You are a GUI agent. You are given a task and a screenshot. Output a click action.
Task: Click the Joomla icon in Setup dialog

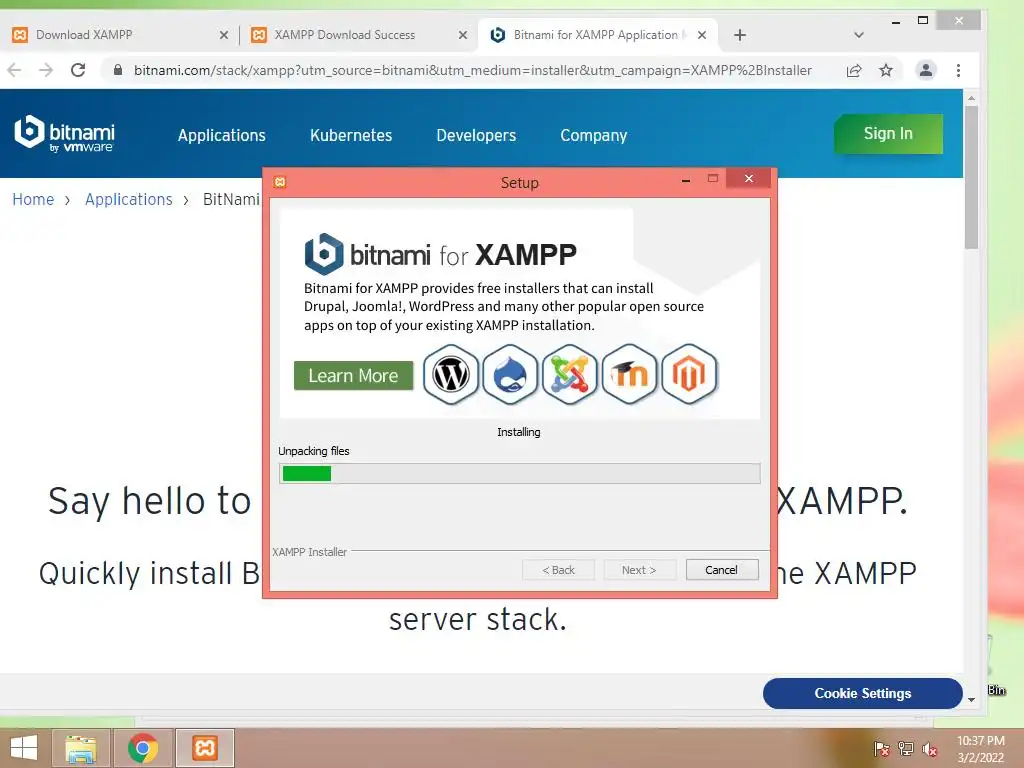click(569, 375)
